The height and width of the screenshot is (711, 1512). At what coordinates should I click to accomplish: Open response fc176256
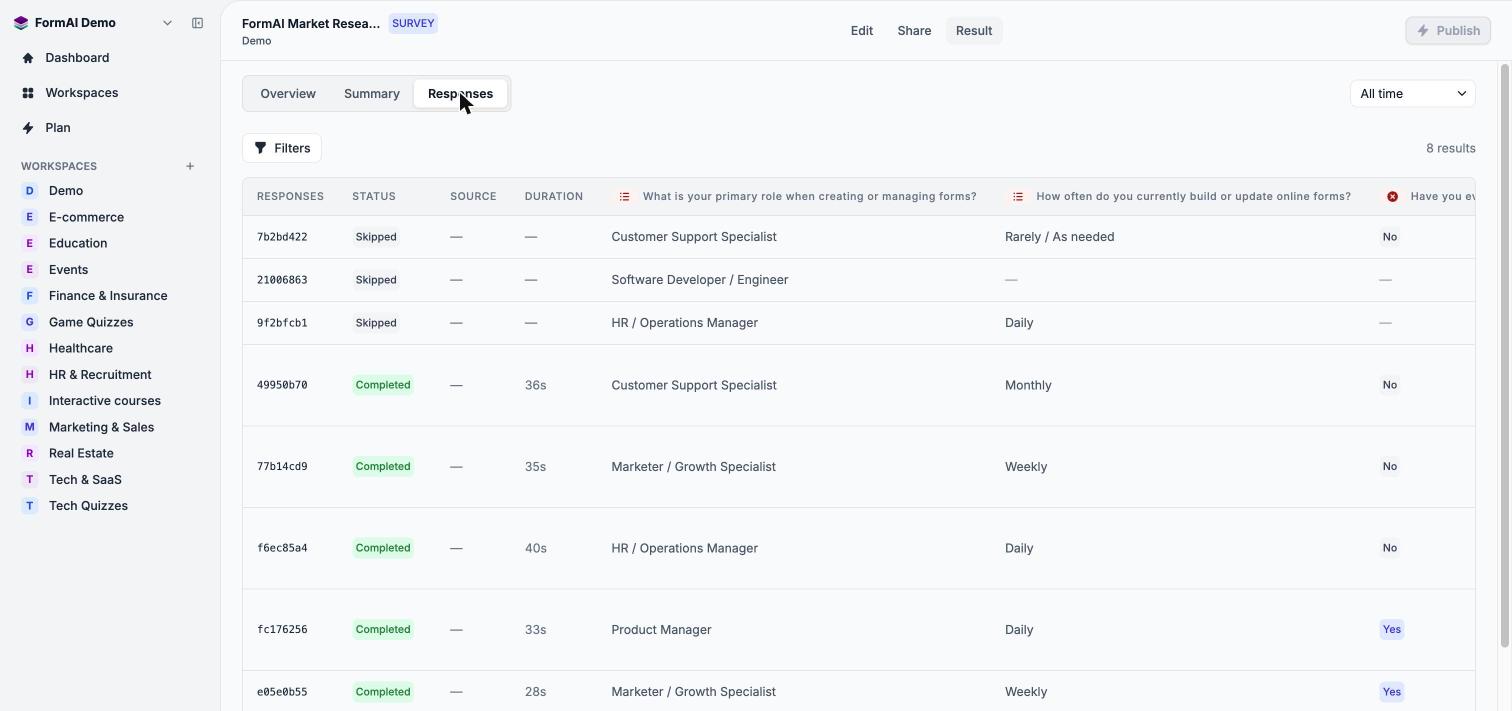click(x=282, y=630)
